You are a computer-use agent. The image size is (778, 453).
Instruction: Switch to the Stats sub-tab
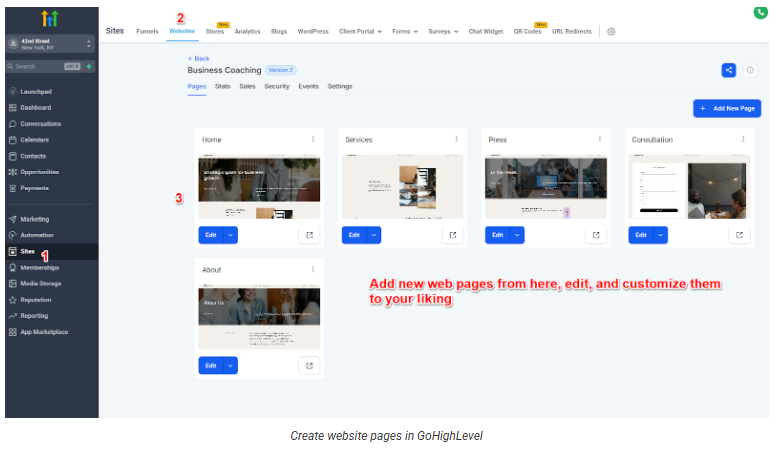[223, 86]
